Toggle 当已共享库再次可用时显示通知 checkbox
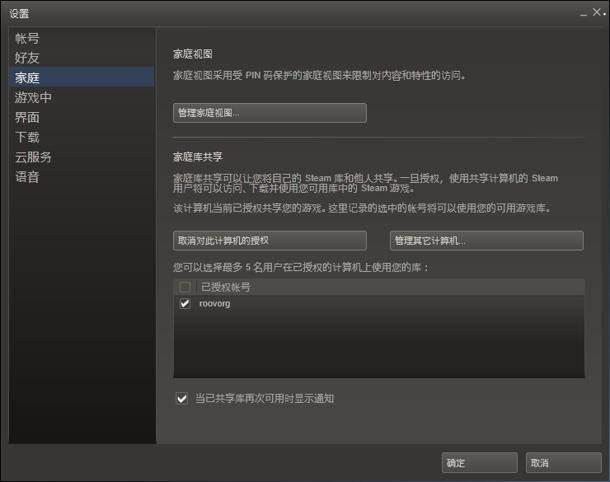Image resolution: width=610 pixels, height=482 pixels. (182, 398)
